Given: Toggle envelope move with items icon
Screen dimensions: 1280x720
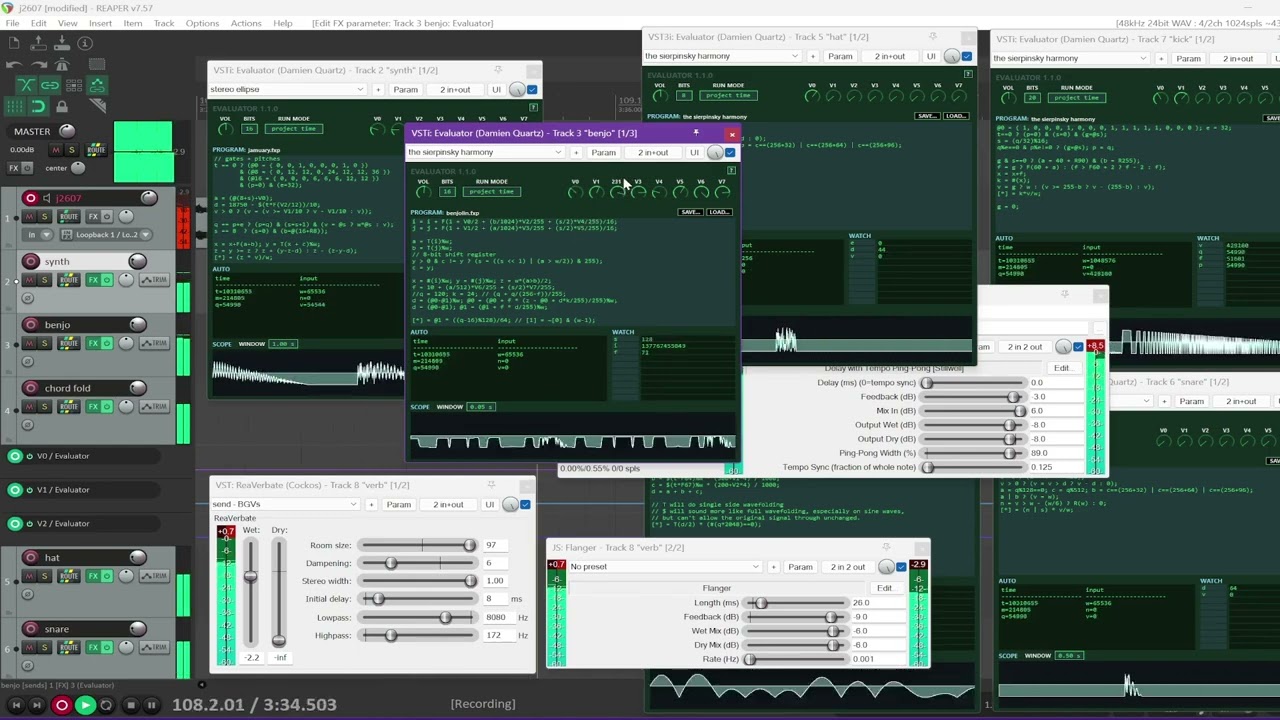Looking at the screenshot, I should pos(97,86).
